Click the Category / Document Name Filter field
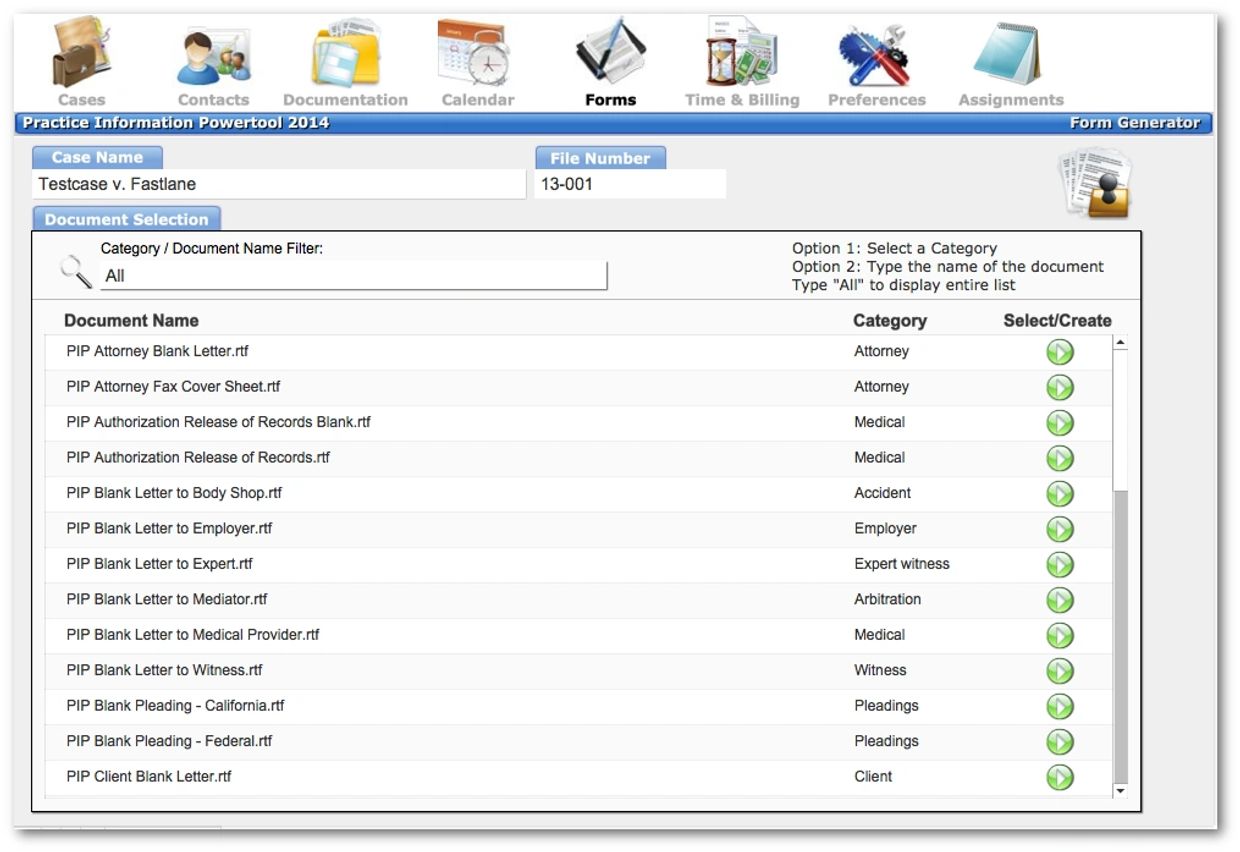1240x852 pixels. (353, 276)
